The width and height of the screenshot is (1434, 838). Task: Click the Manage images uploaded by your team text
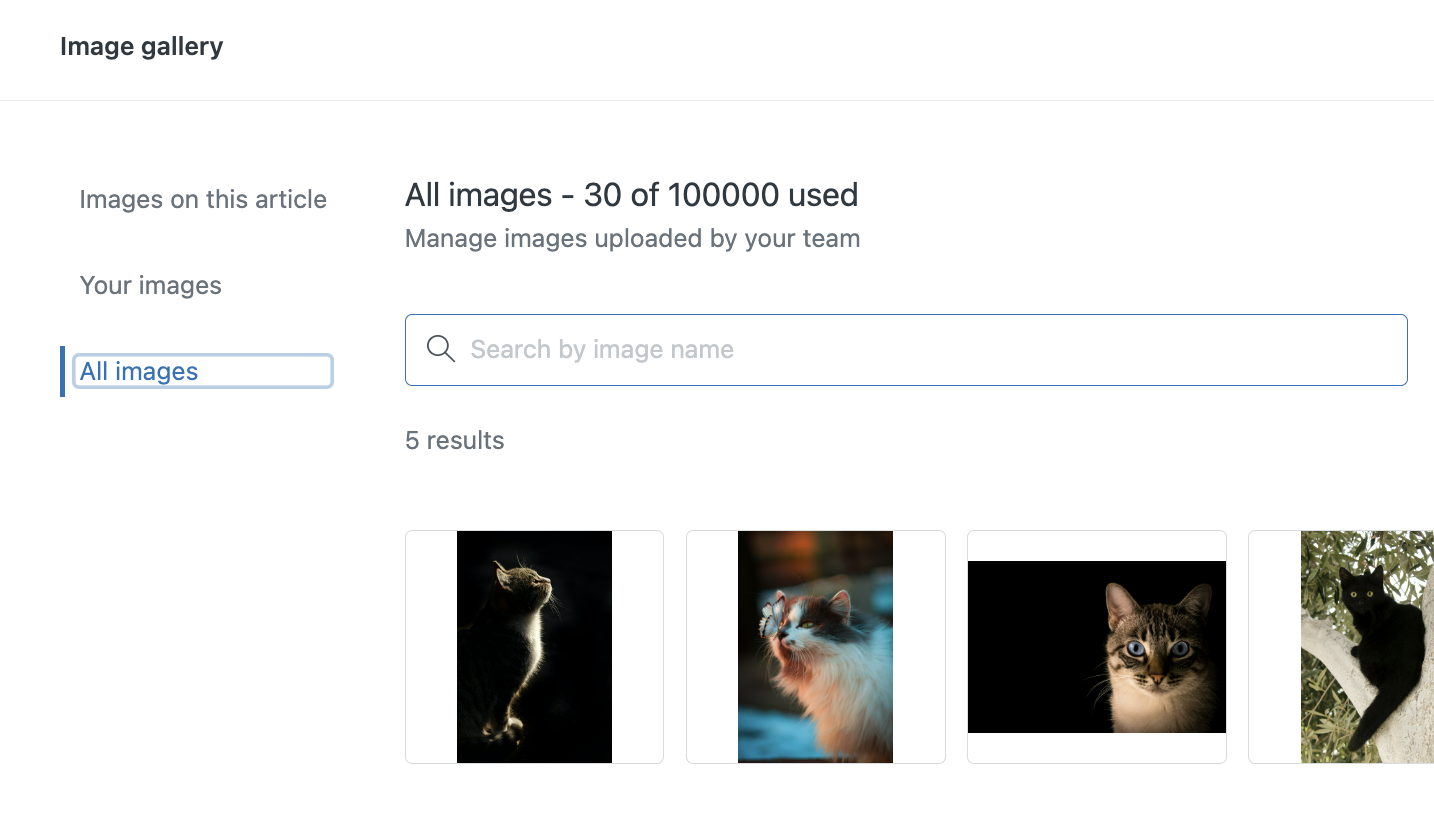(x=632, y=239)
